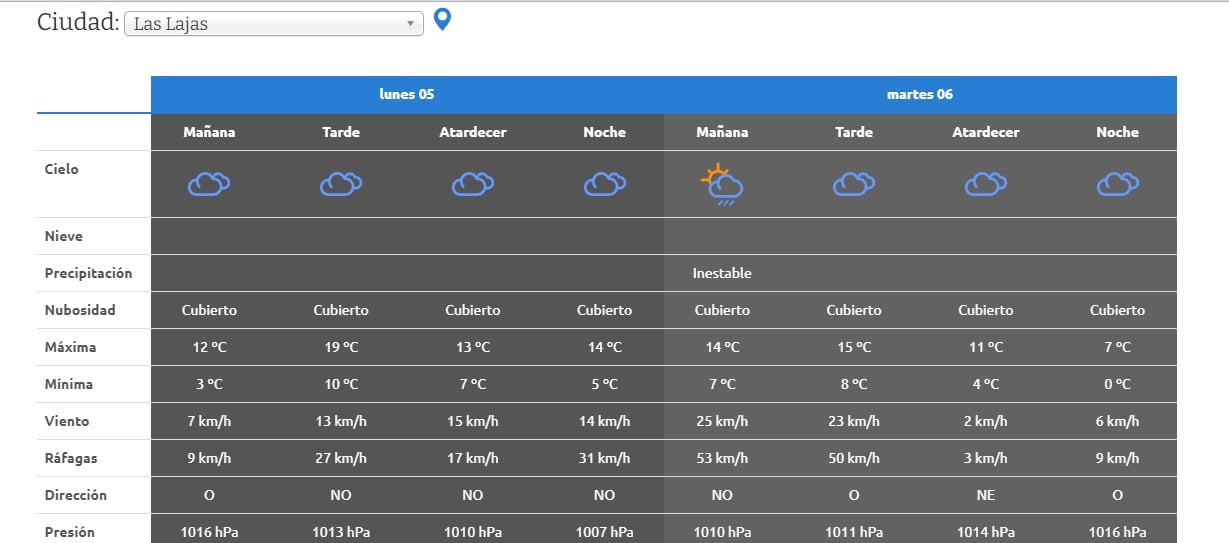
Task: Click cloud icon for lunes Mañana
Action: (209, 184)
